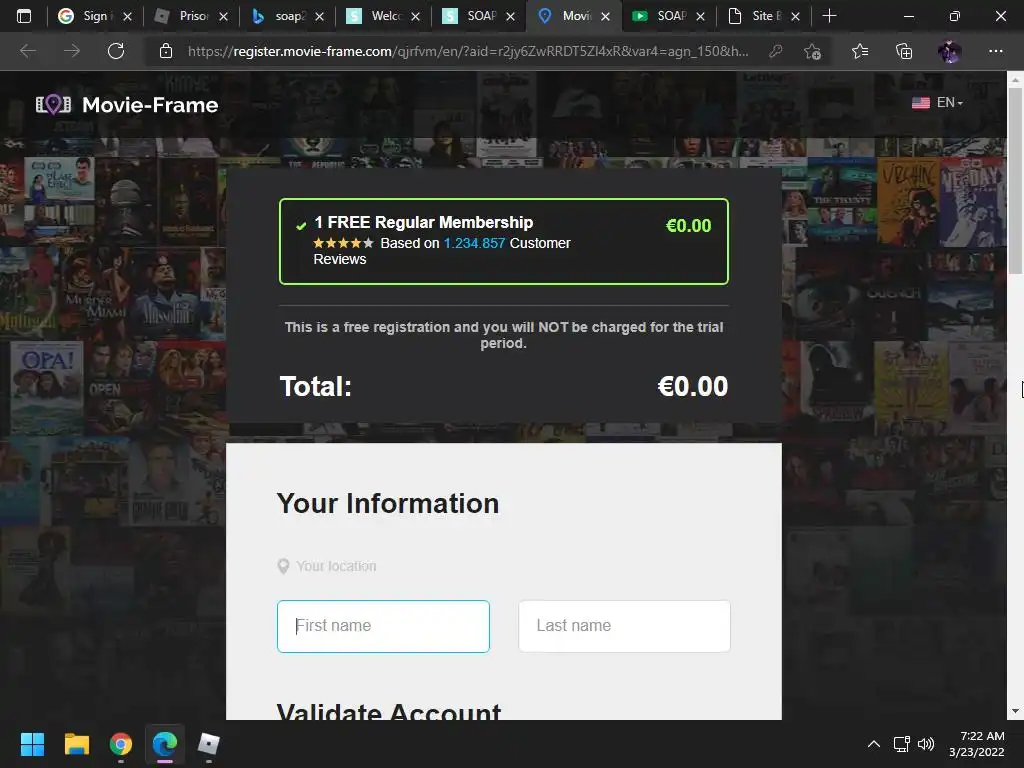Close the Site B tab
The width and height of the screenshot is (1024, 768).
point(795,16)
